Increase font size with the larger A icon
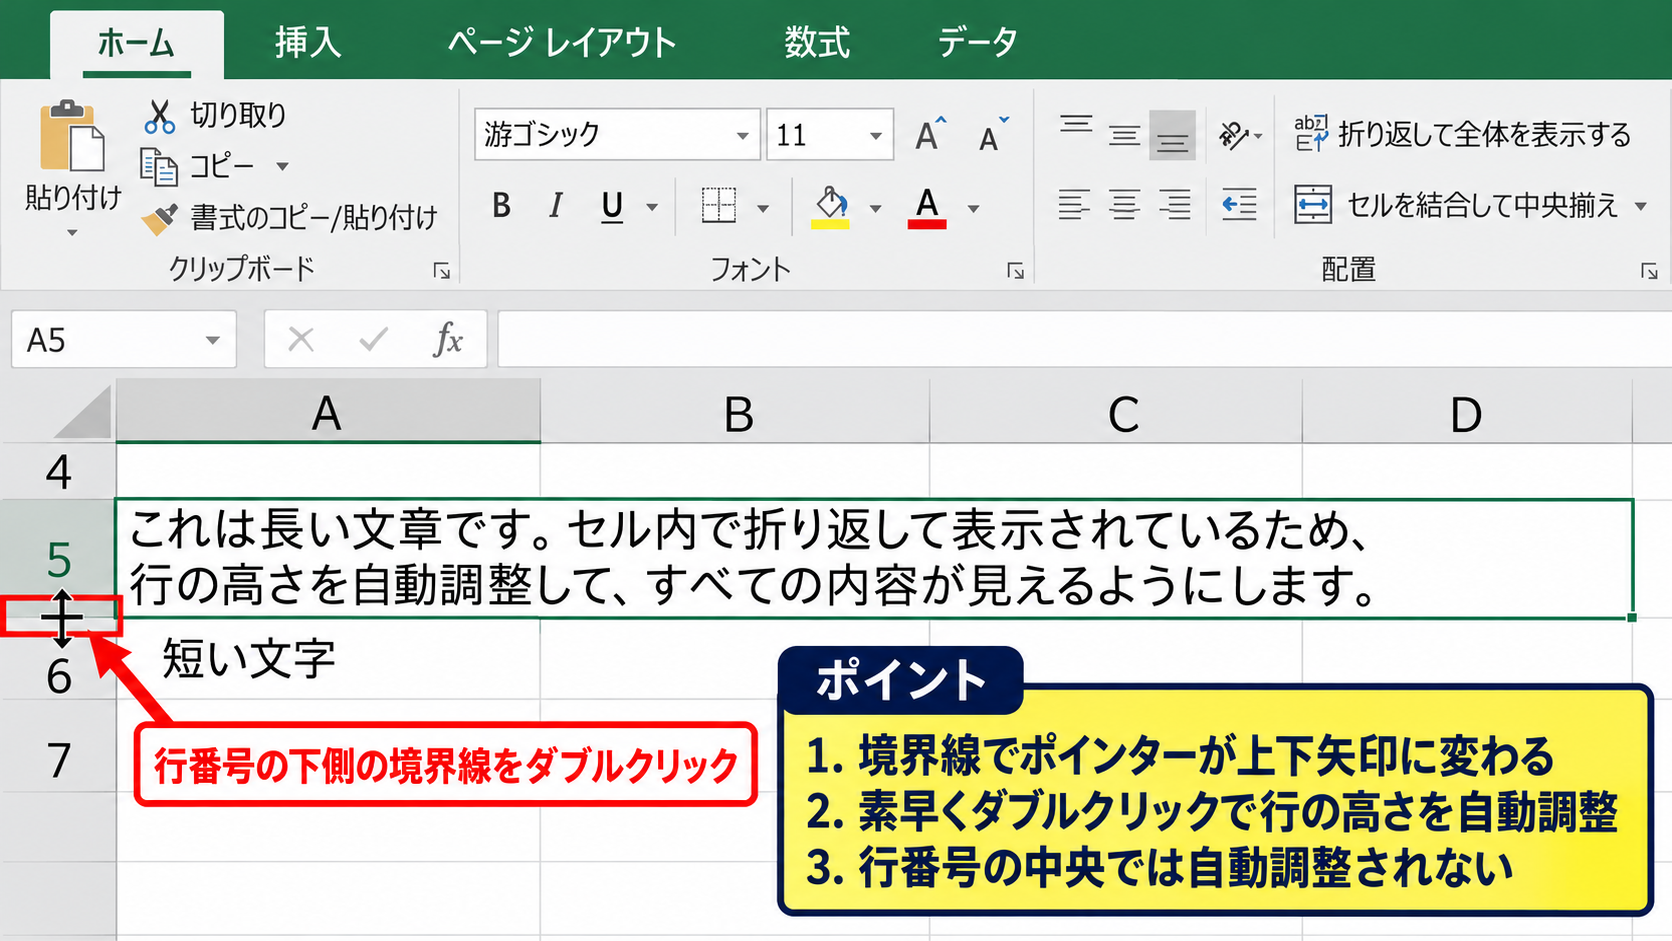 tap(929, 134)
